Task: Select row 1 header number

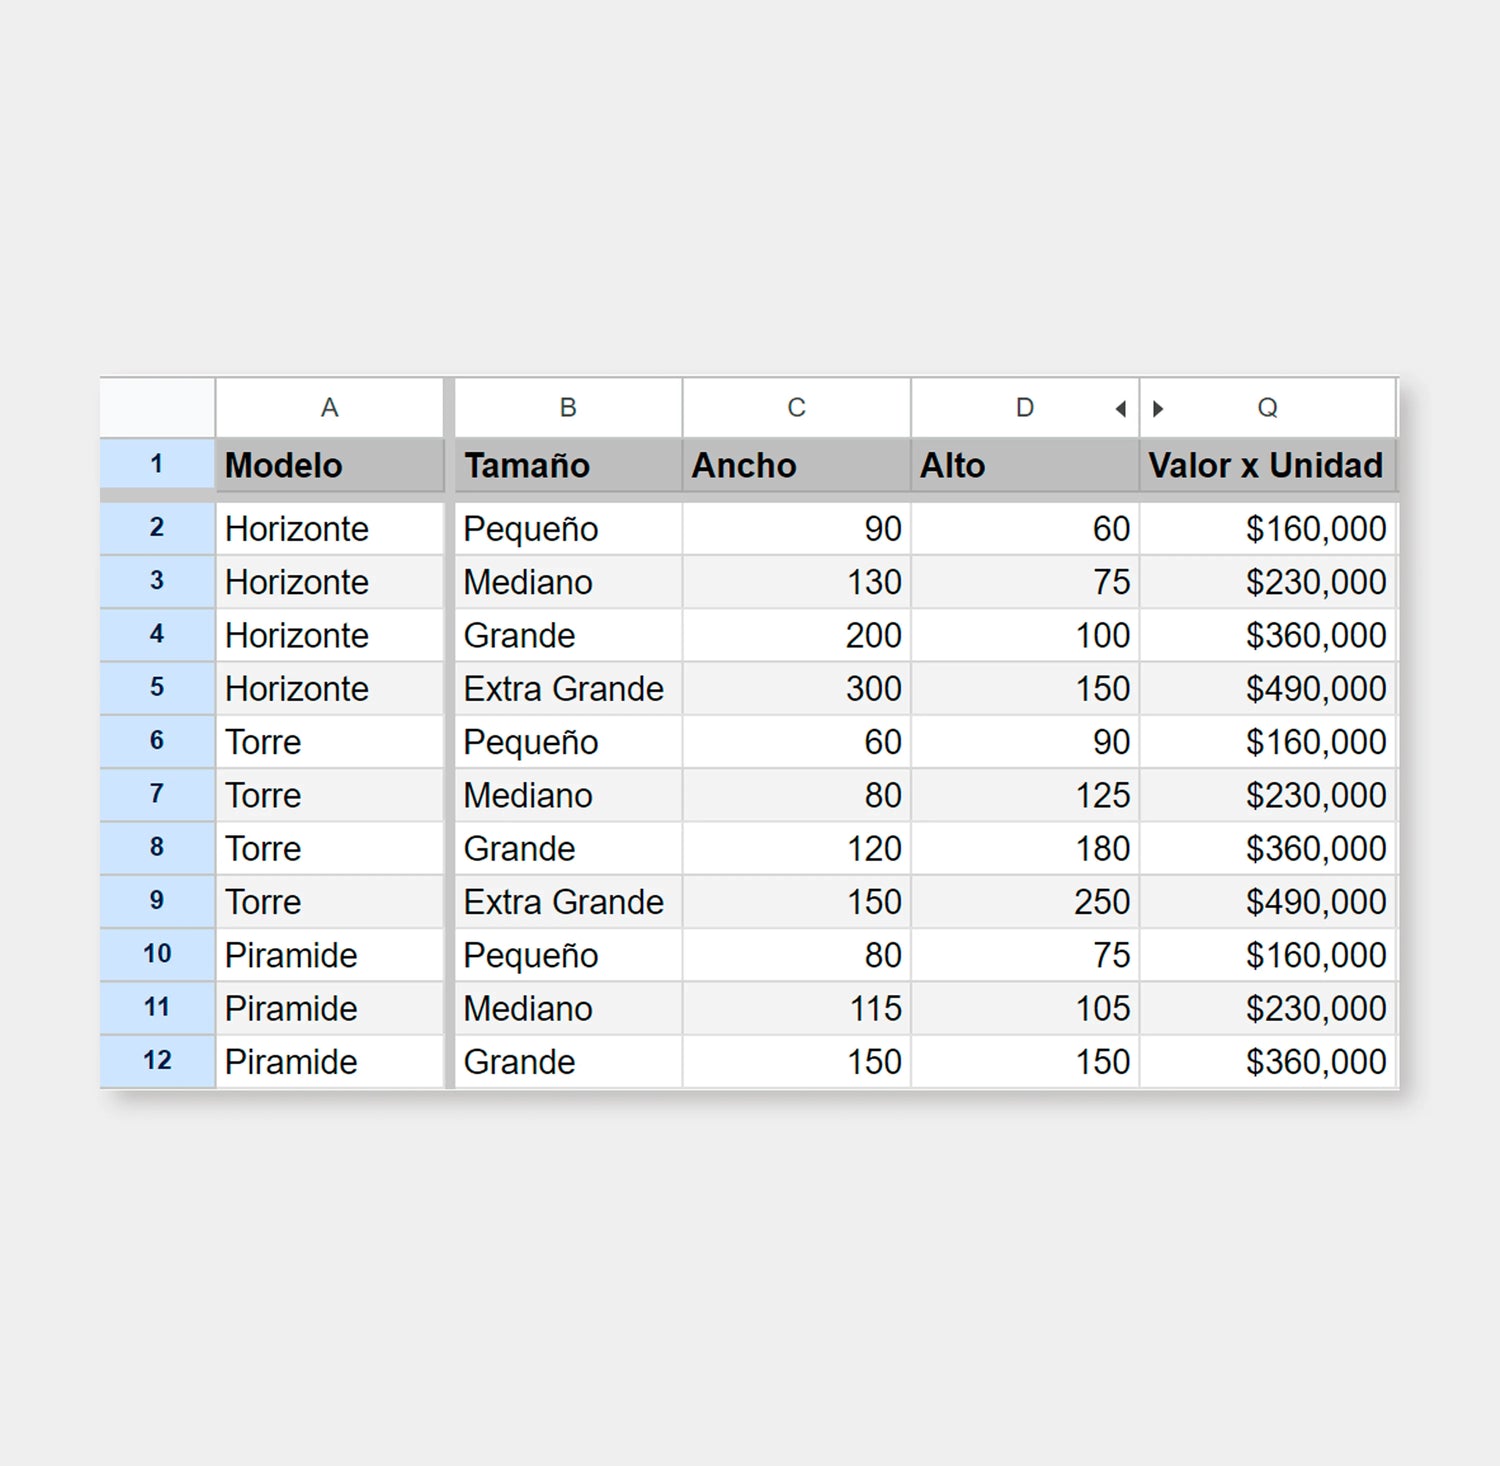Action: click(157, 465)
